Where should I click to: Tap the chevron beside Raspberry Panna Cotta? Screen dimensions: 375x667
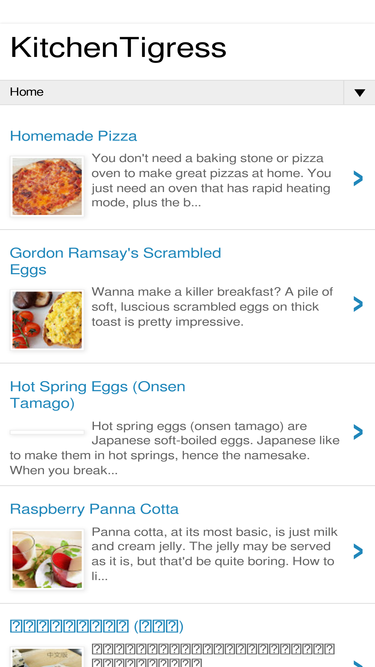[x=358, y=551]
